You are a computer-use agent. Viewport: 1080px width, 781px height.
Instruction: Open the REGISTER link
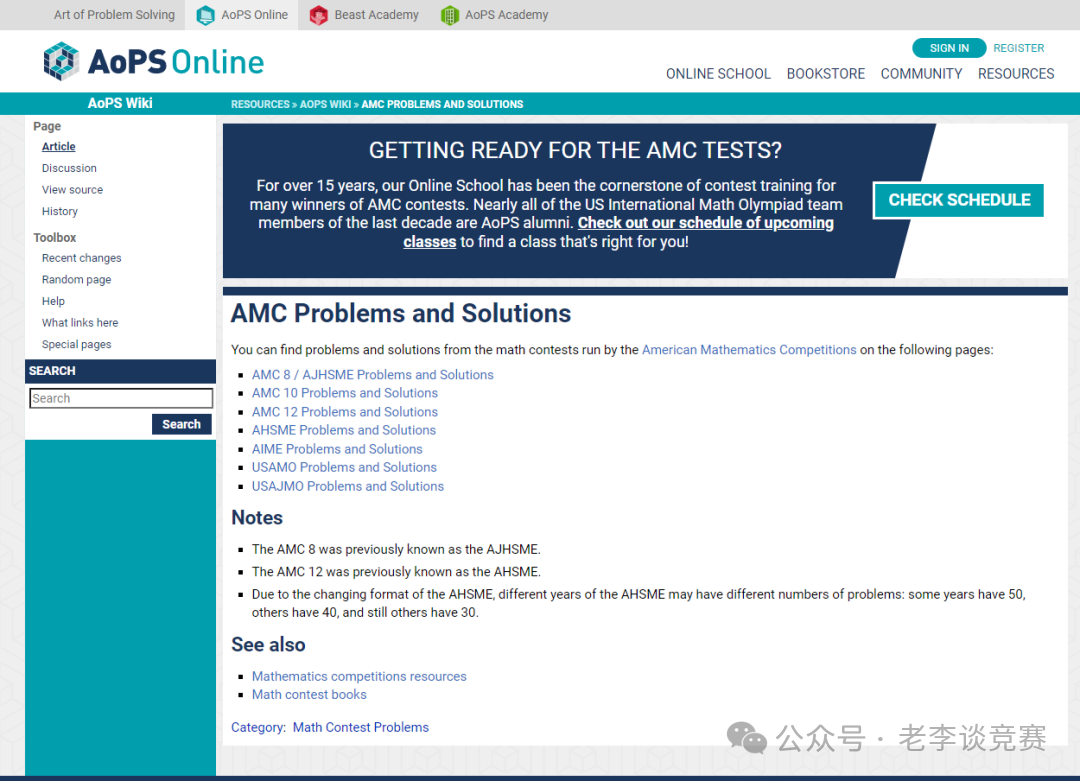click(x=1018, y=48)
